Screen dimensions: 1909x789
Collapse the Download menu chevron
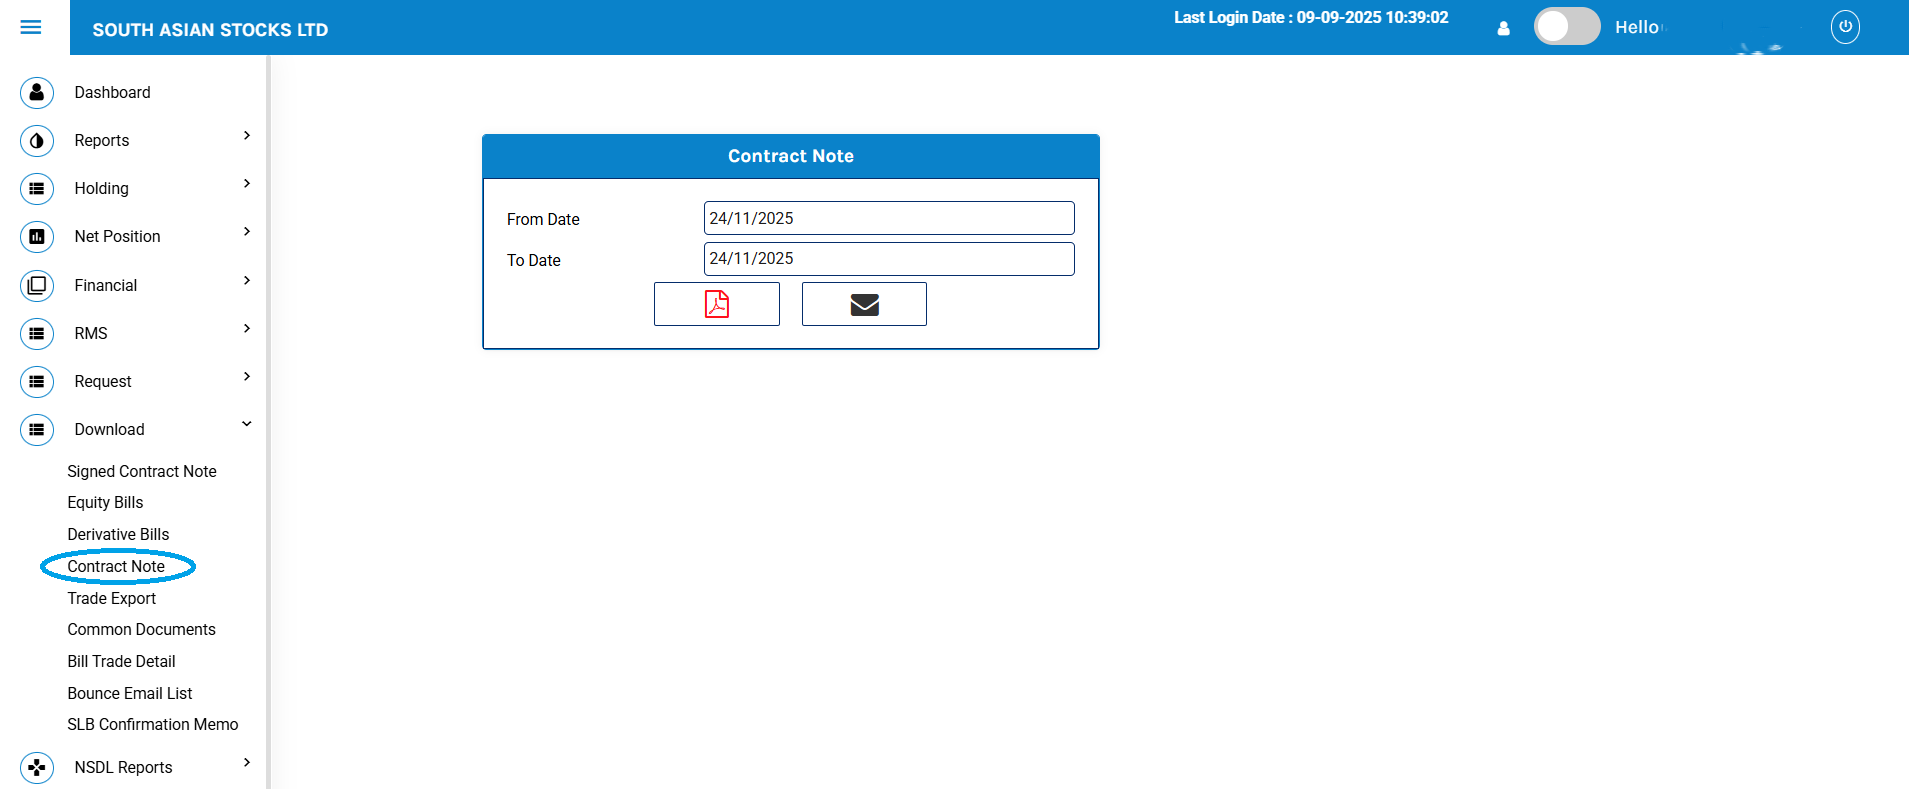[x=247, y=425]
